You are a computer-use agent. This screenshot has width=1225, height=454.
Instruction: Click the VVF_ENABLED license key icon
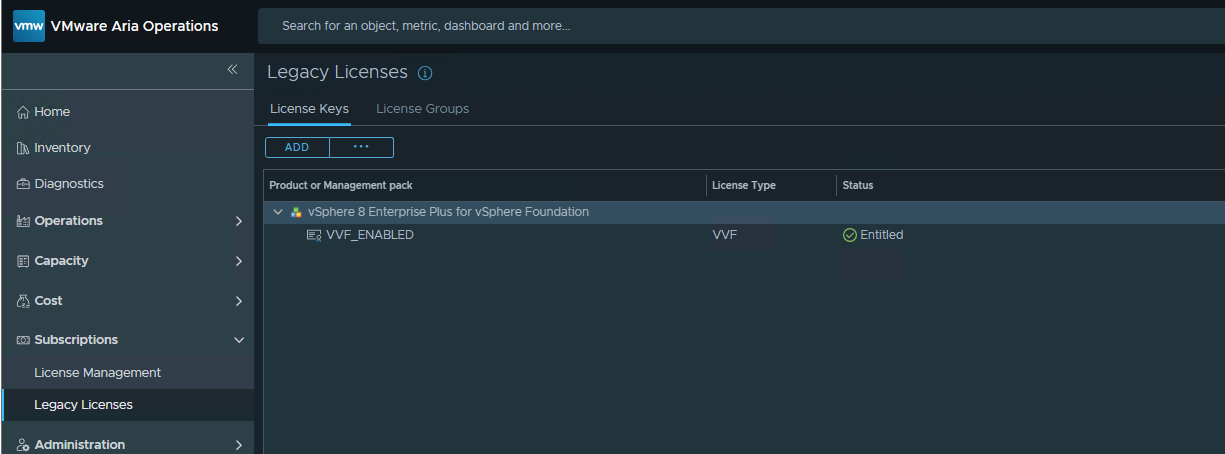tap(314, 235)
